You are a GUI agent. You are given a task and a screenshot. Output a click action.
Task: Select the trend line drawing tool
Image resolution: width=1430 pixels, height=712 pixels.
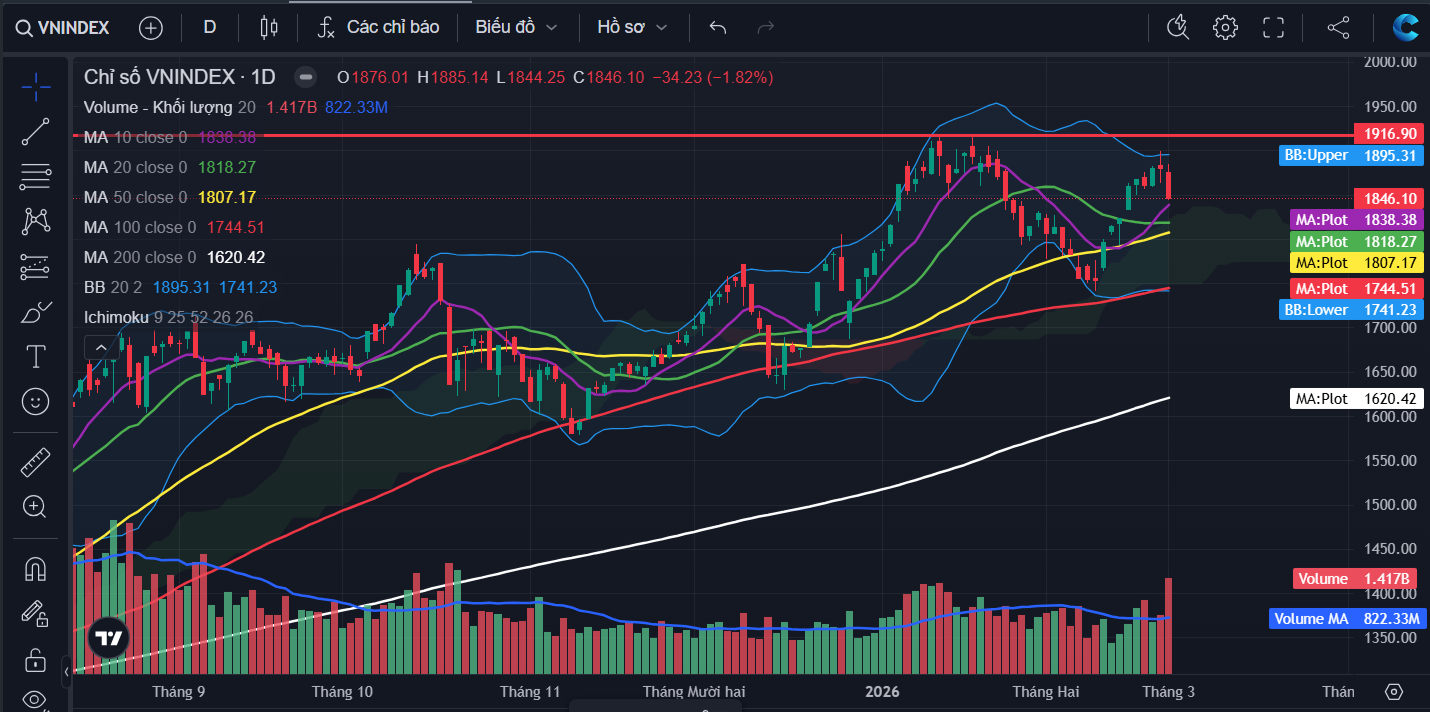36,132
